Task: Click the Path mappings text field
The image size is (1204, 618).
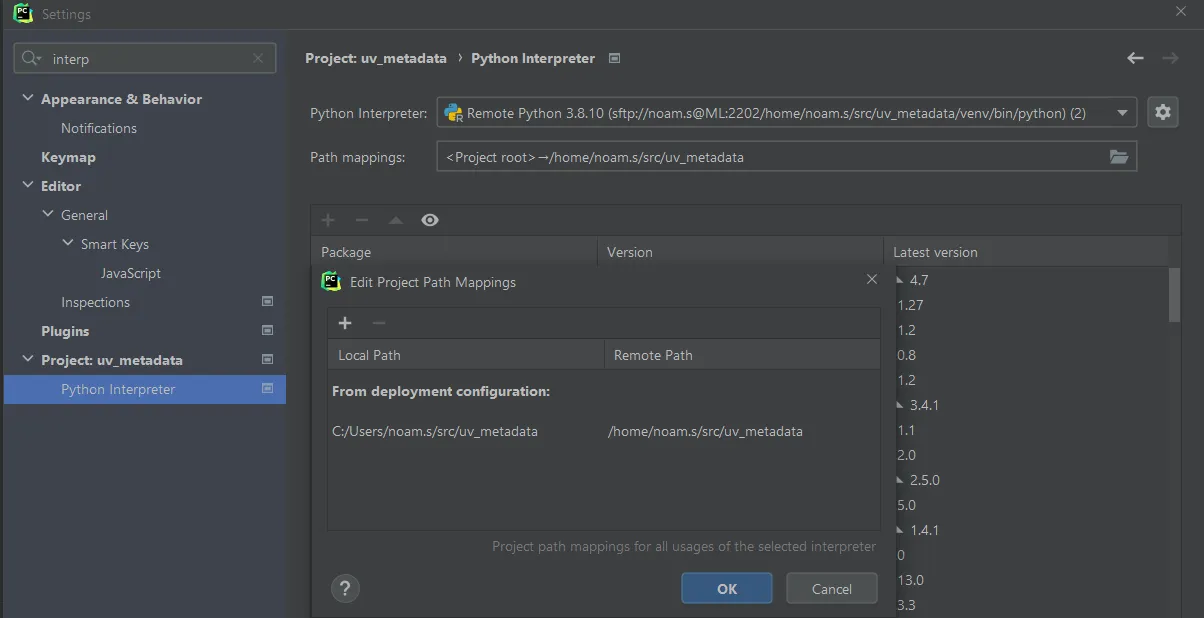Action: coord(770,157)
